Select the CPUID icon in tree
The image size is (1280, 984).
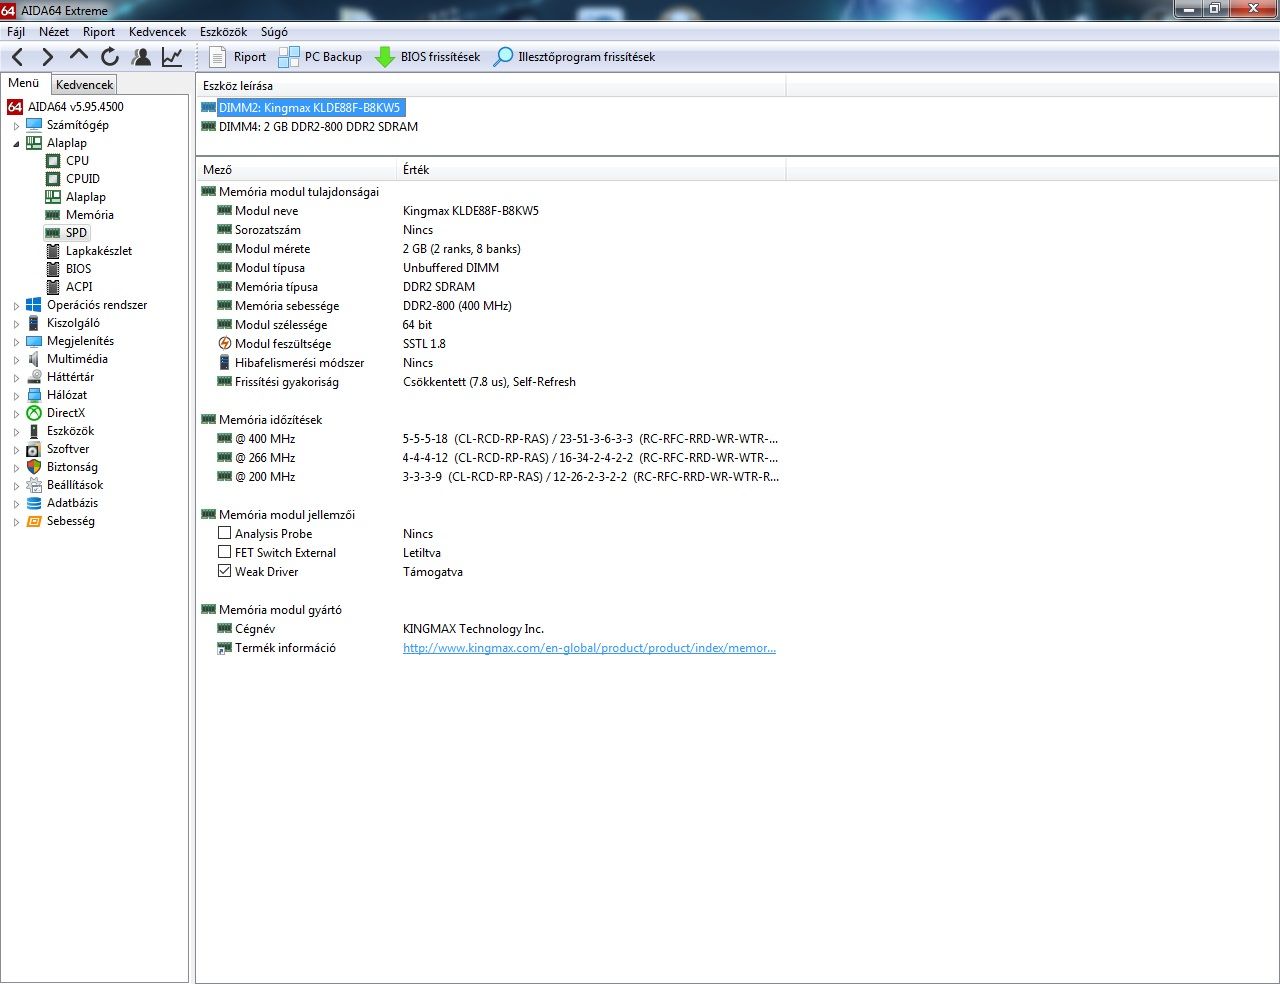[53, 178]
